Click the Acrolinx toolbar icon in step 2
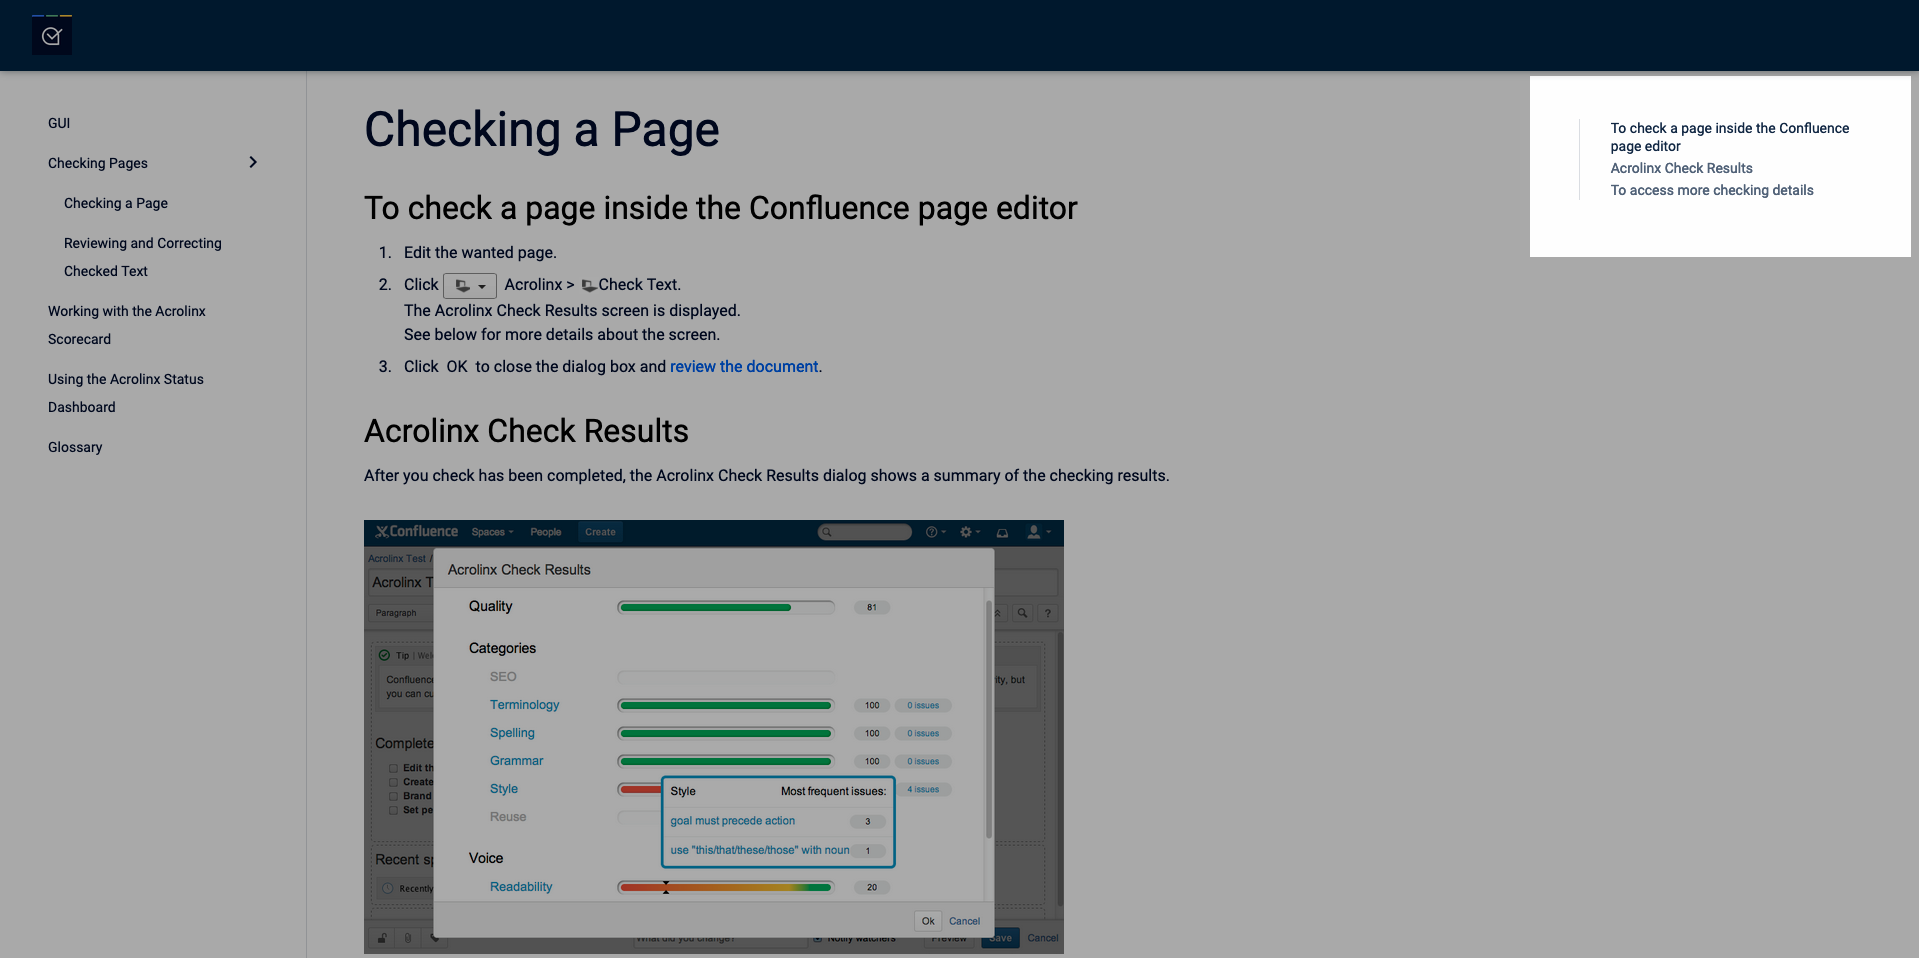The height and width of the screenshot is (958, 1919). (x=469, y=286)
